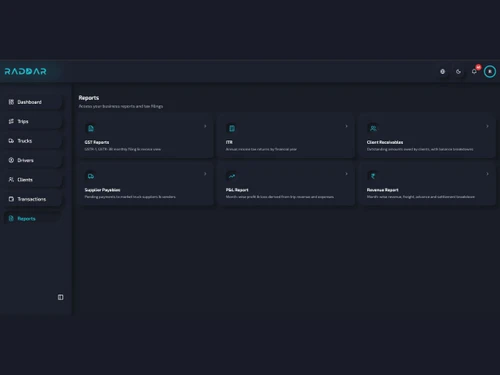Click Client Receivables users icon

point(373,128)
